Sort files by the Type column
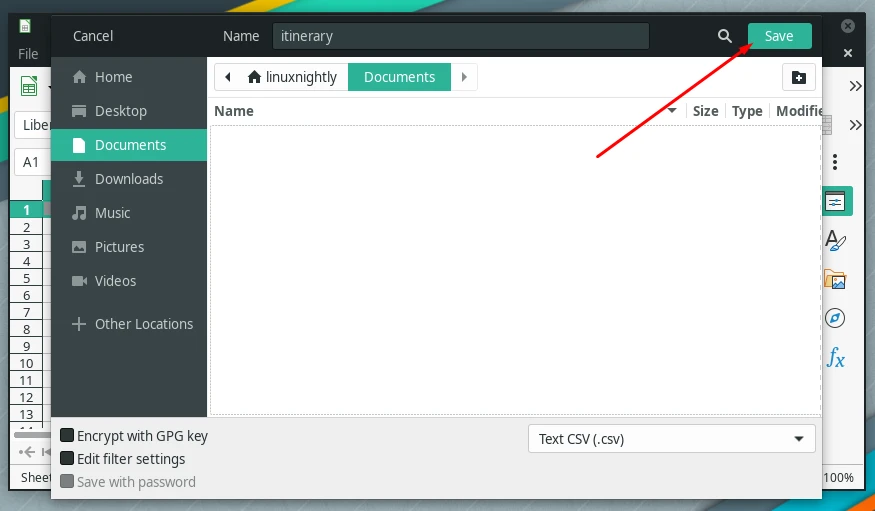 pos(747,111)
